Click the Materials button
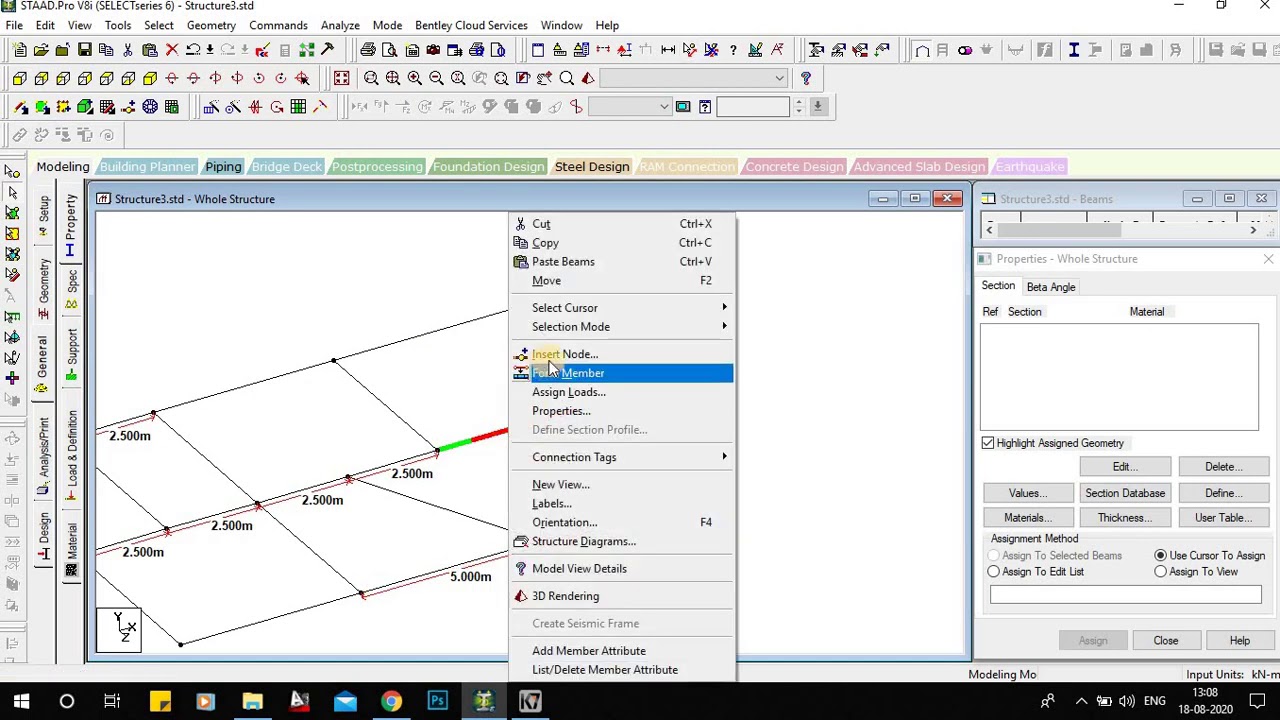The width and height of the screenshot is (1280, 720). tap(1028, 518)
